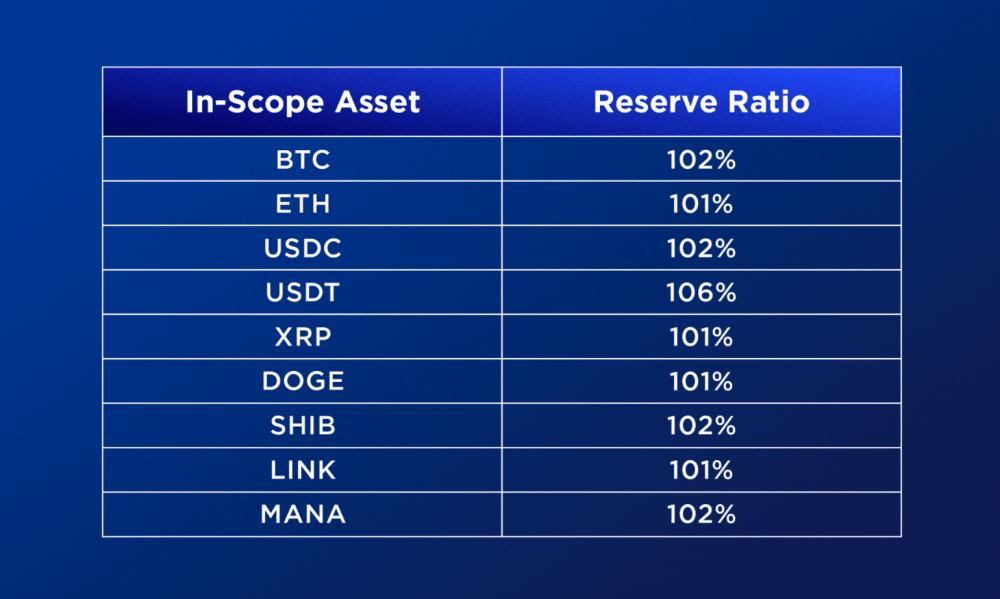Image resolution: width=1000 pixels, height=599 pixels.
Task: Click ETH's 101% reserve ratio value
Action: pos(702,204)
